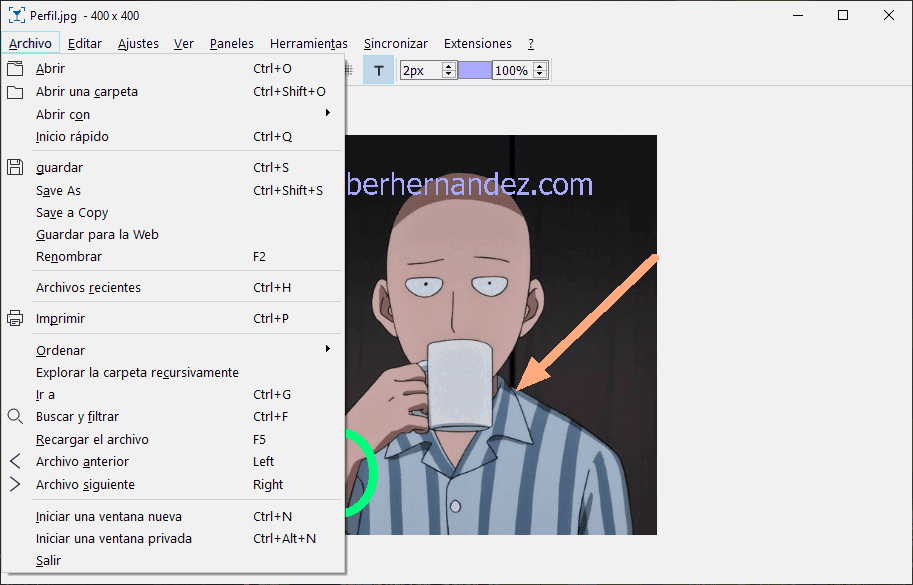This screenshot has width=913, height=585.
Task: Open the Ajustes menu
Action: point(138,44)
